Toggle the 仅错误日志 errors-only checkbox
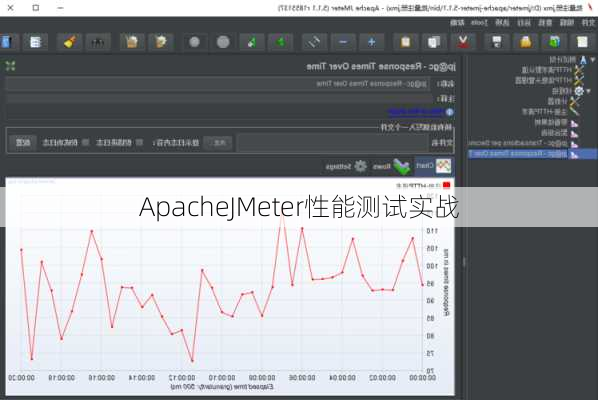The width and height of the screenshot is (598, 400). pos(140,143)
